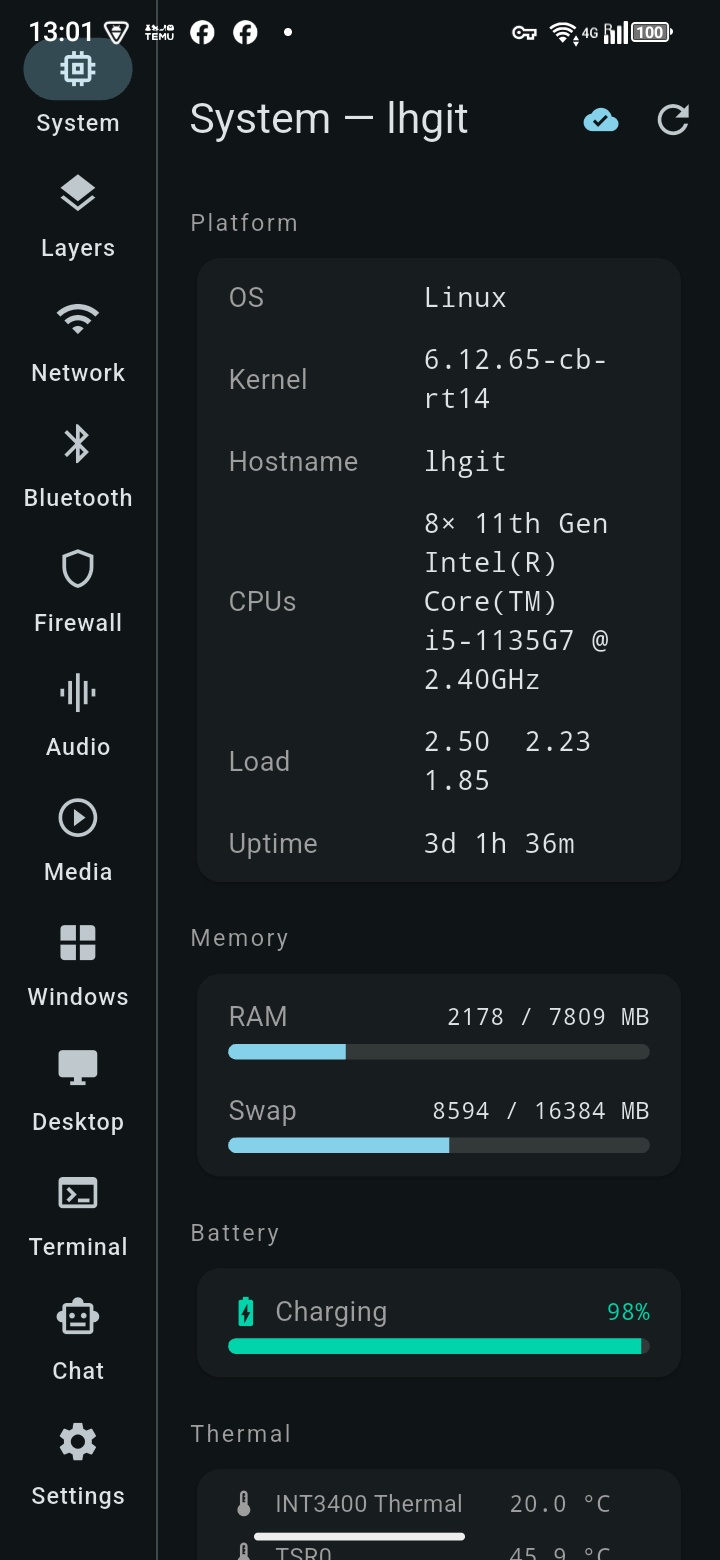Tap the status bar clock '13:01'

(x=61, y=33)
